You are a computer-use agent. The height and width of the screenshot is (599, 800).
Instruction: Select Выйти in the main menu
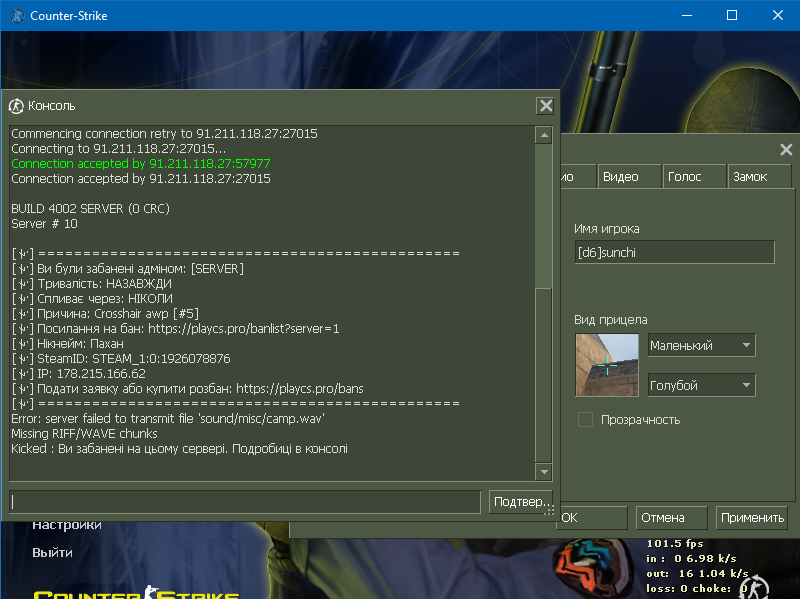click(52, 553)
